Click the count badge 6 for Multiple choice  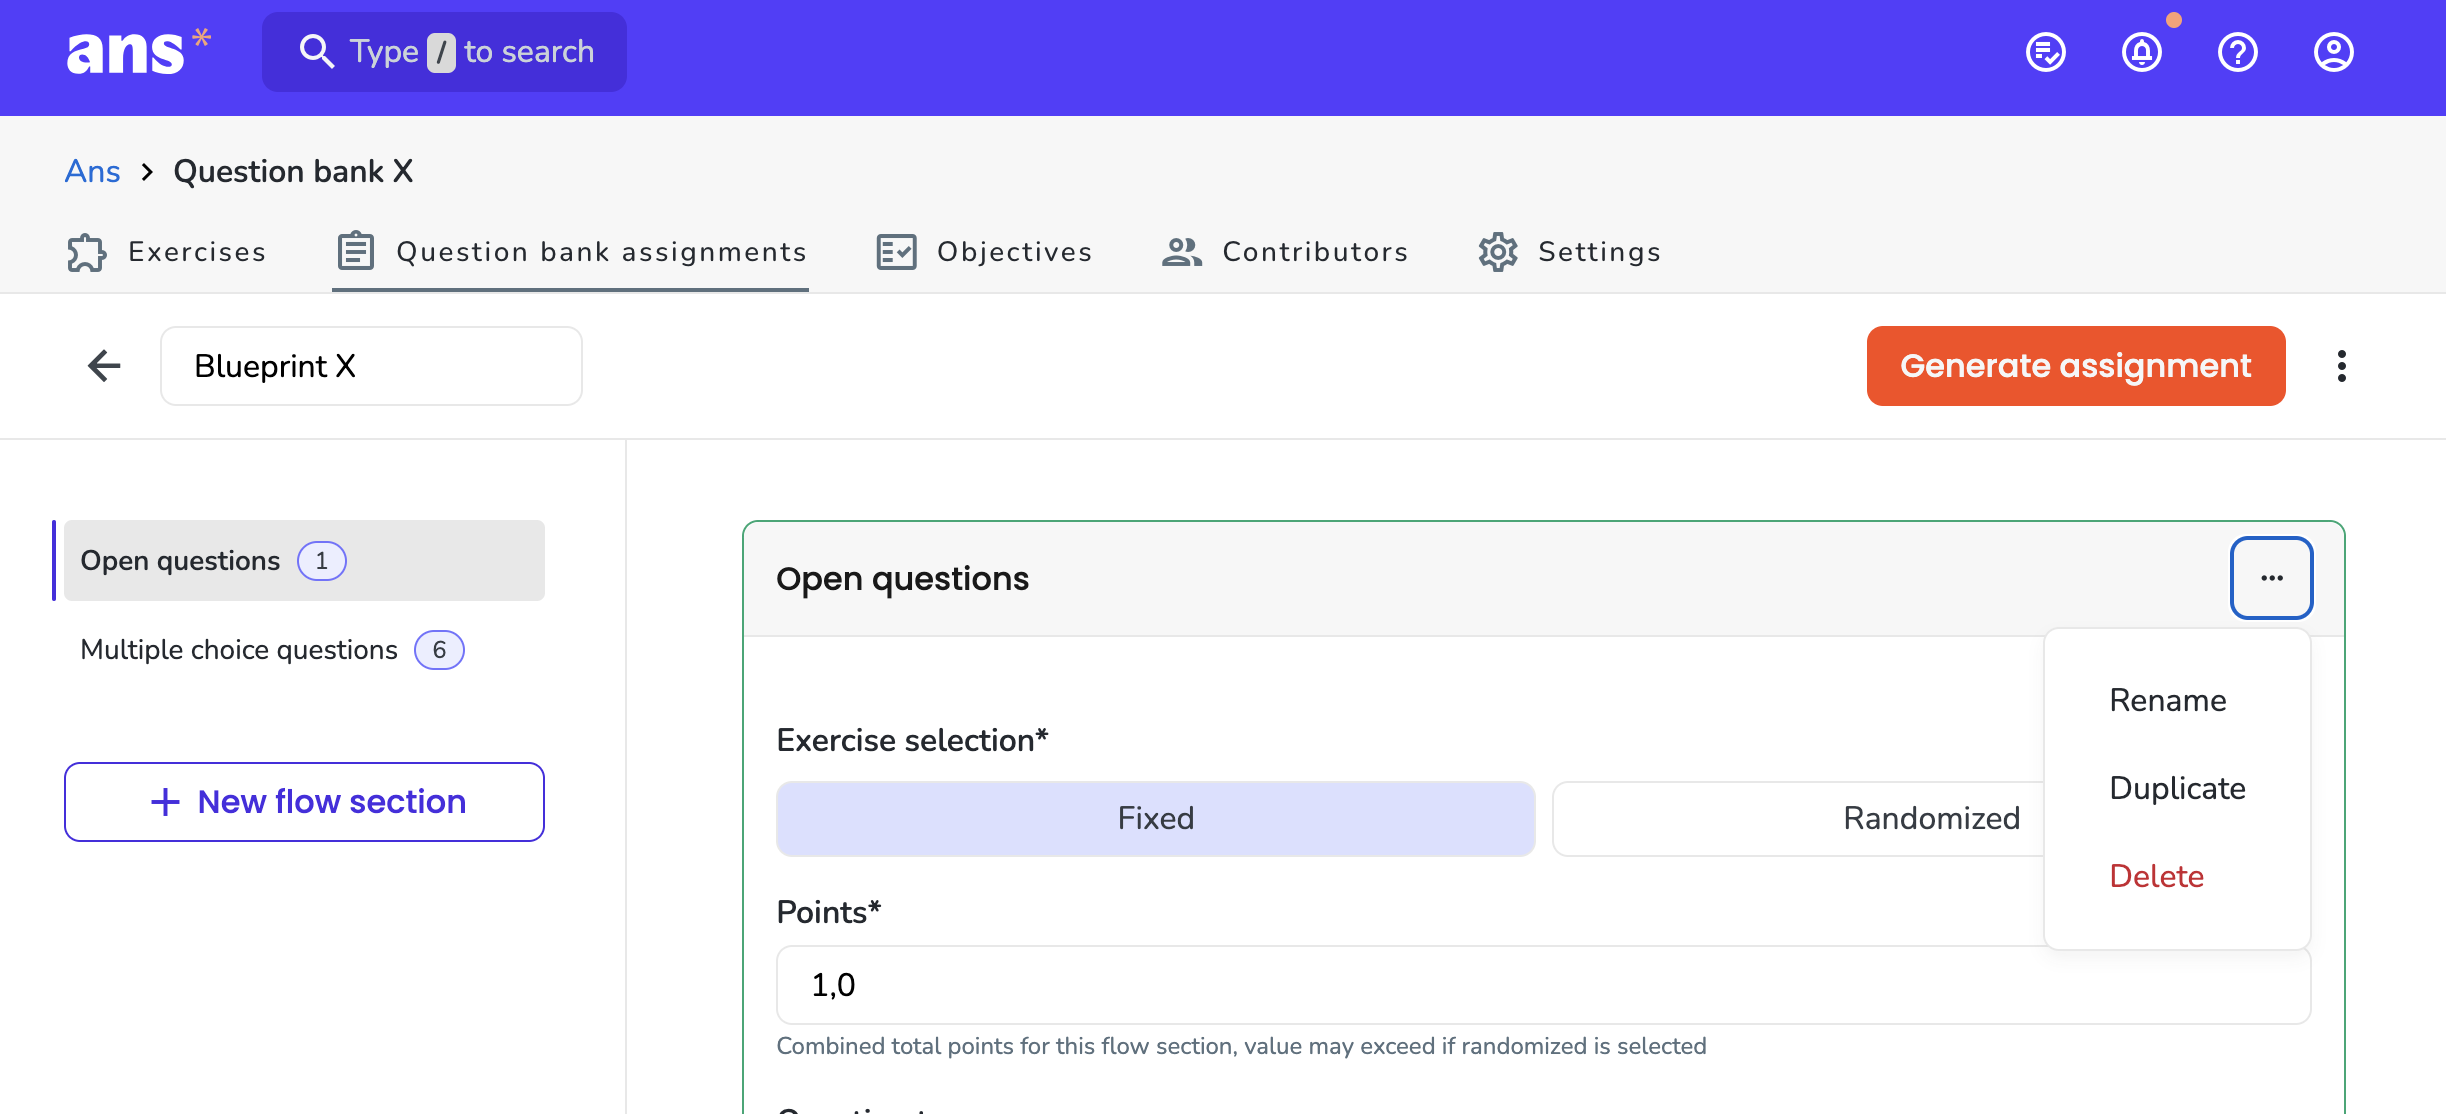pos(439,650)
